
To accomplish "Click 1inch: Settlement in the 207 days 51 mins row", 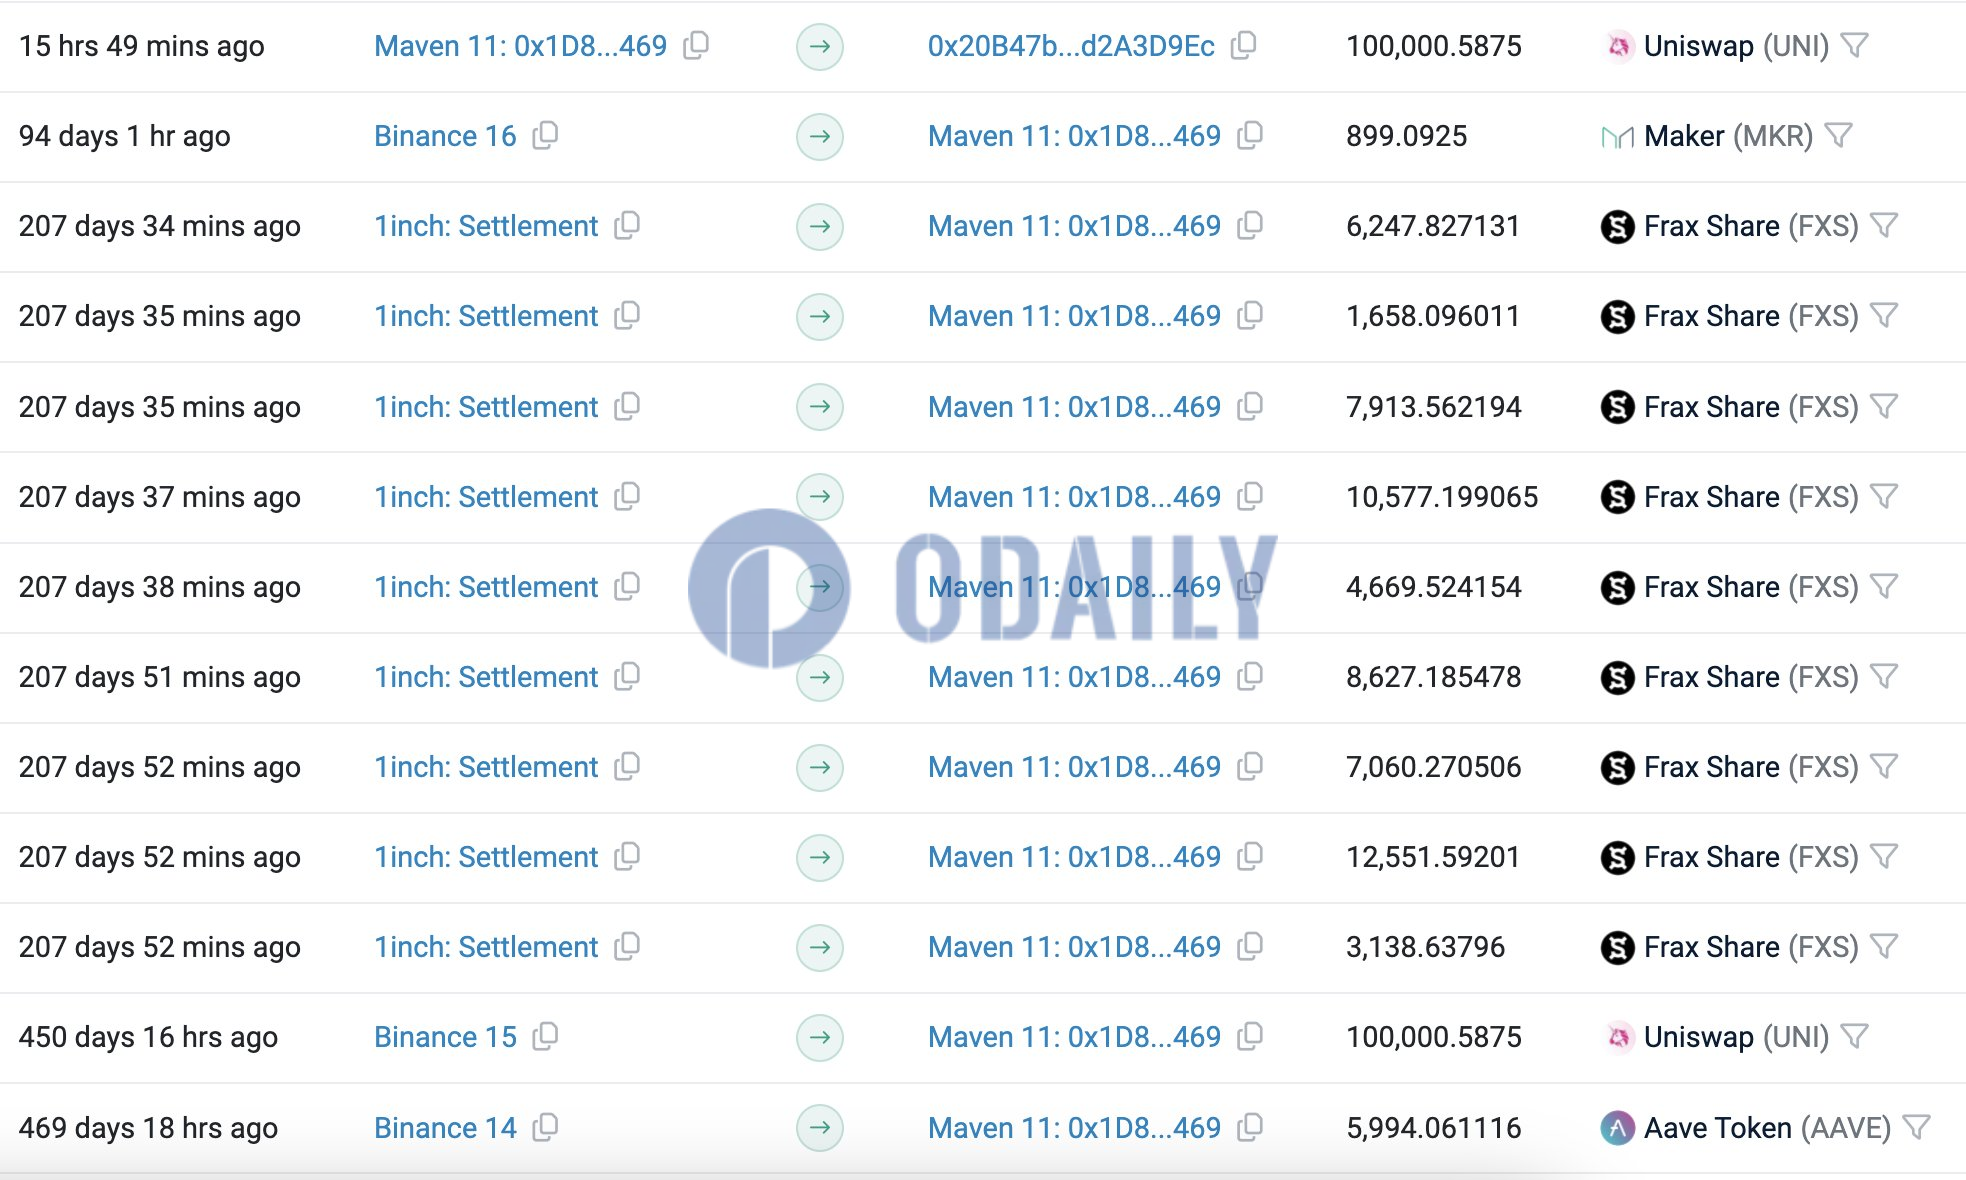I will (x=486, y=677).
